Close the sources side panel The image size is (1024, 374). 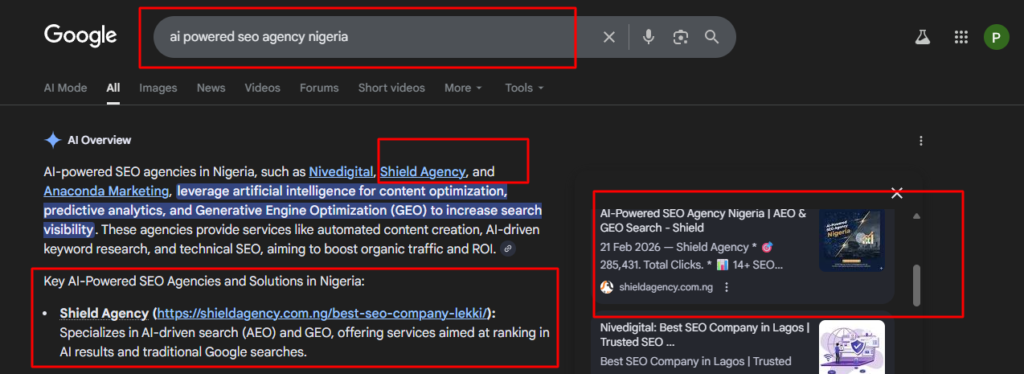coord(897,193)
